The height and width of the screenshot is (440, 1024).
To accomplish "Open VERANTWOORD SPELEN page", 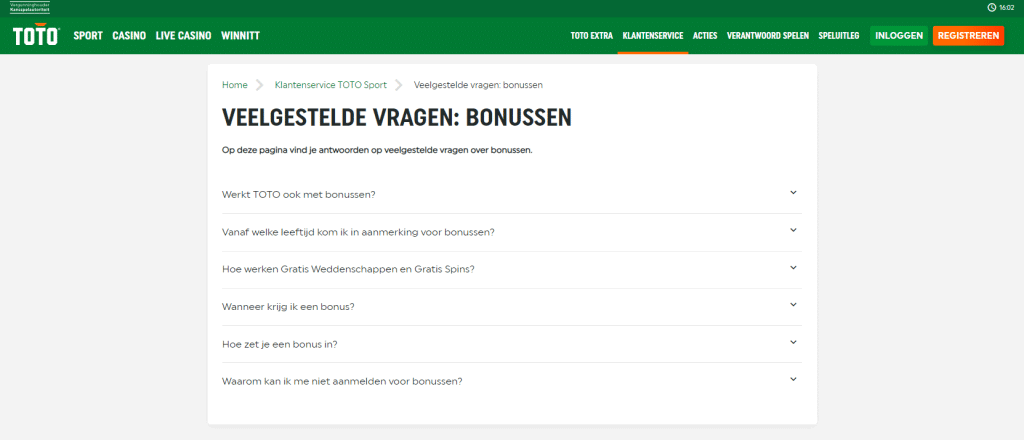I will (x=768, y=36).
